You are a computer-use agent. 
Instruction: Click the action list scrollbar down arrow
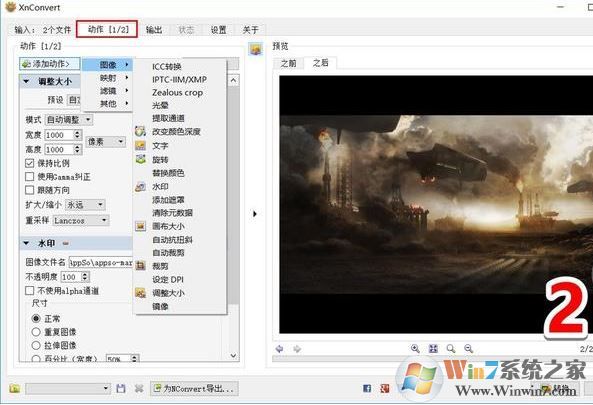[234, 355]
